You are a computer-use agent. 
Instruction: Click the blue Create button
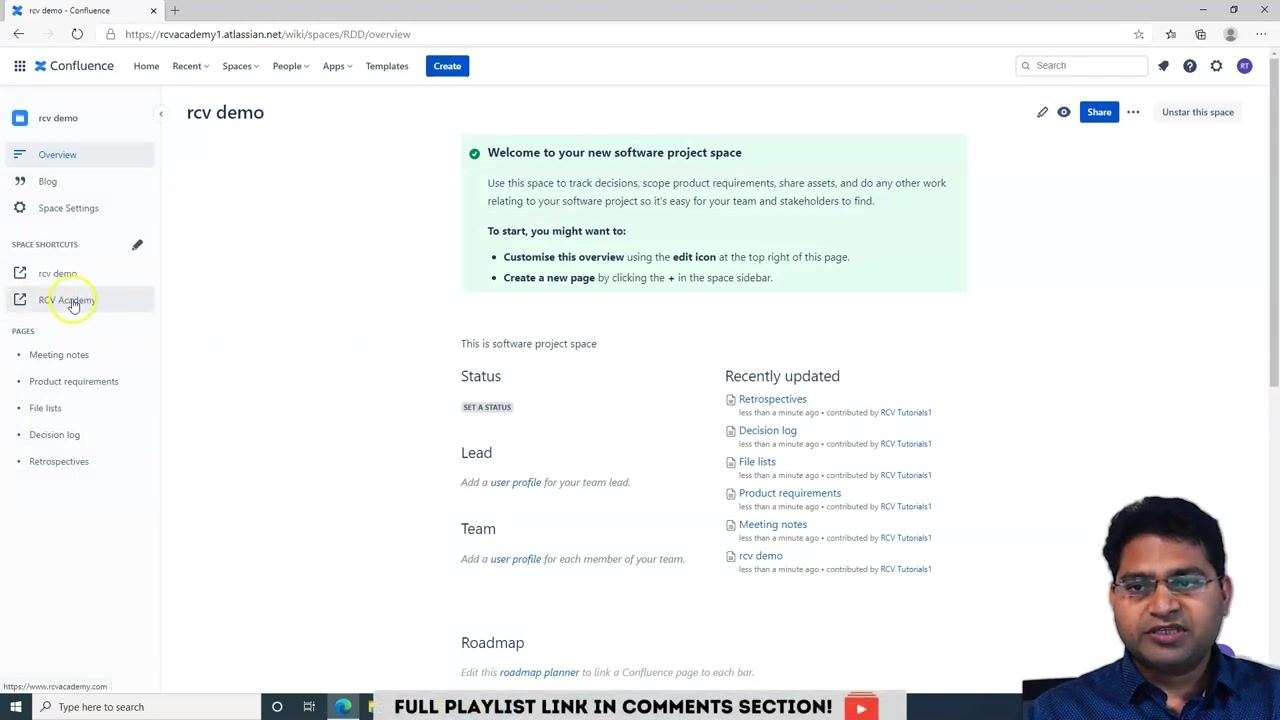[447, 66]
